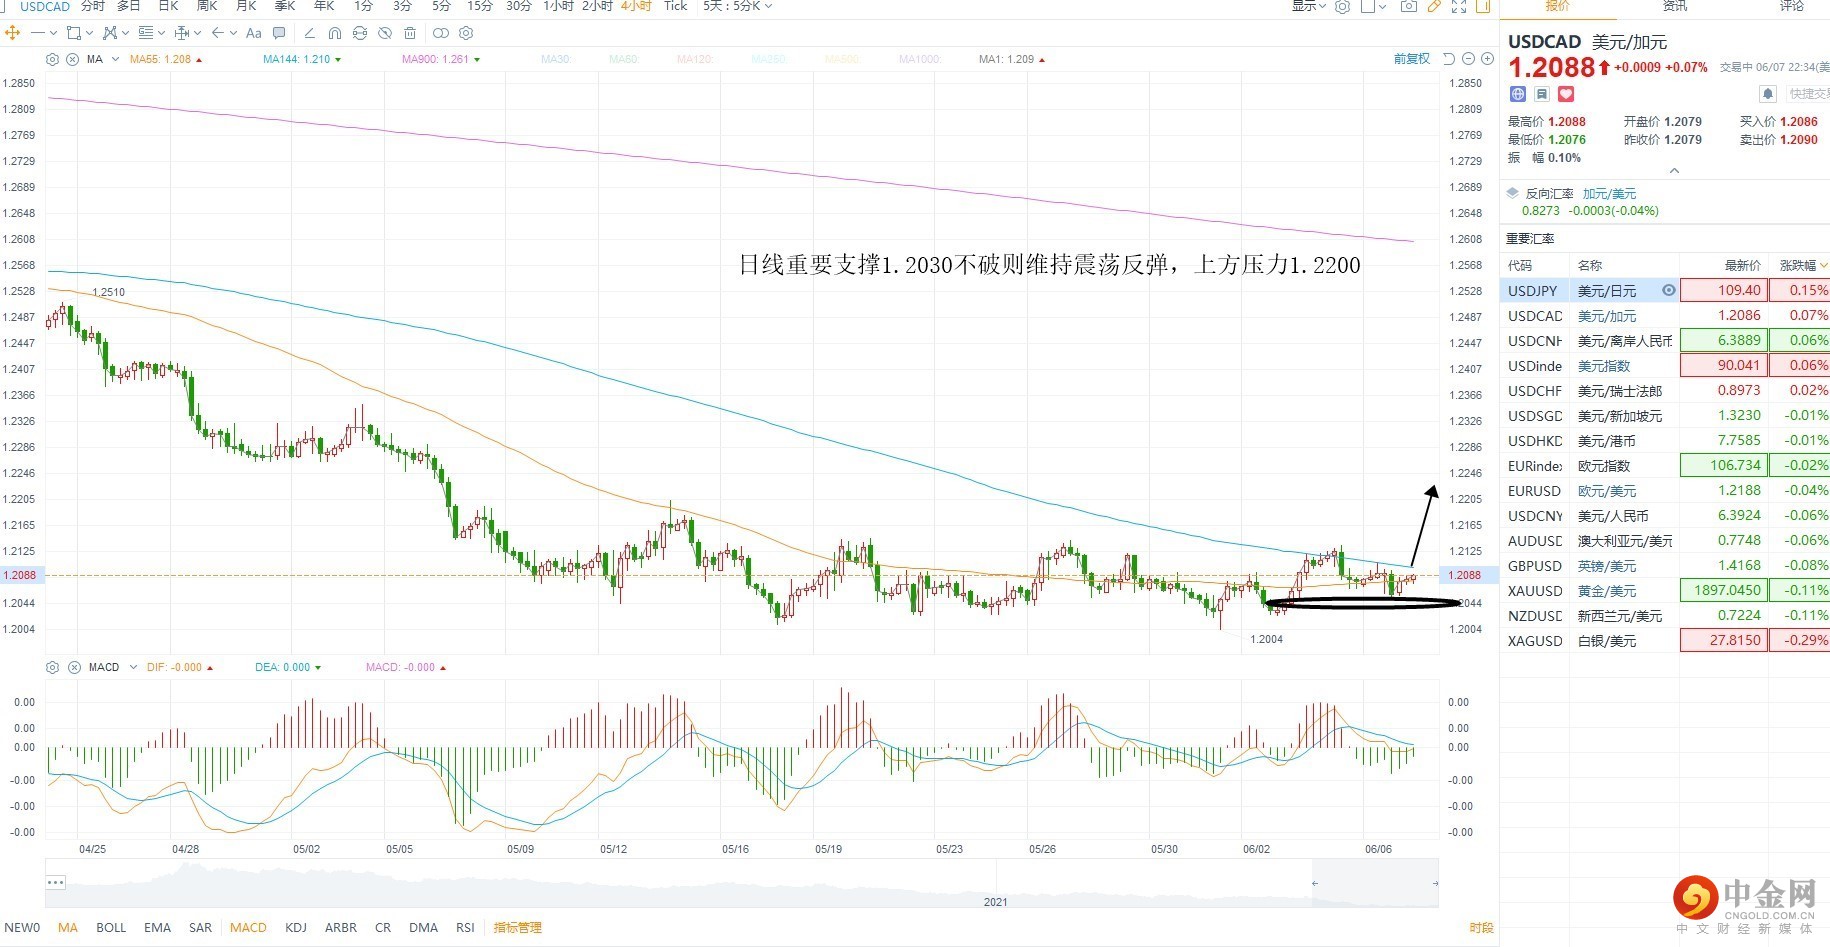
Task: Hide all drawings with the eye-slash icon
Action: tap(385, 33)
